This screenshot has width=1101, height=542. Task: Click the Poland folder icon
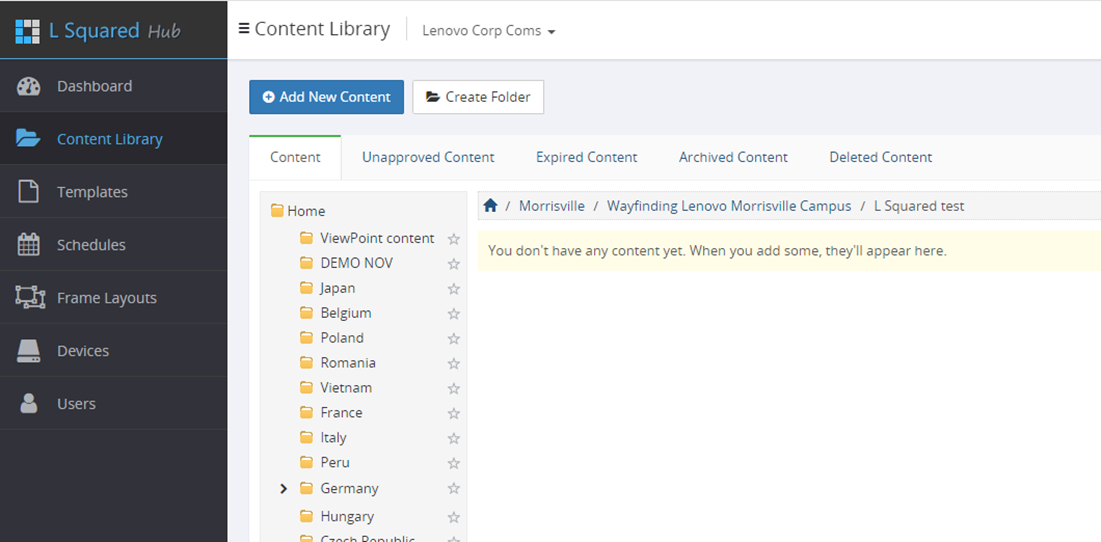coord(306,338)
